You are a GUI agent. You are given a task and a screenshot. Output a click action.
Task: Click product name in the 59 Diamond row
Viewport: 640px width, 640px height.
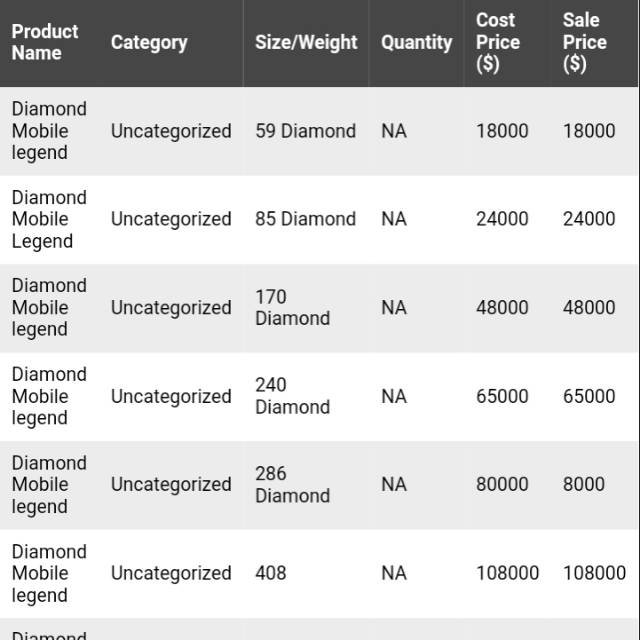coord(49,131)
